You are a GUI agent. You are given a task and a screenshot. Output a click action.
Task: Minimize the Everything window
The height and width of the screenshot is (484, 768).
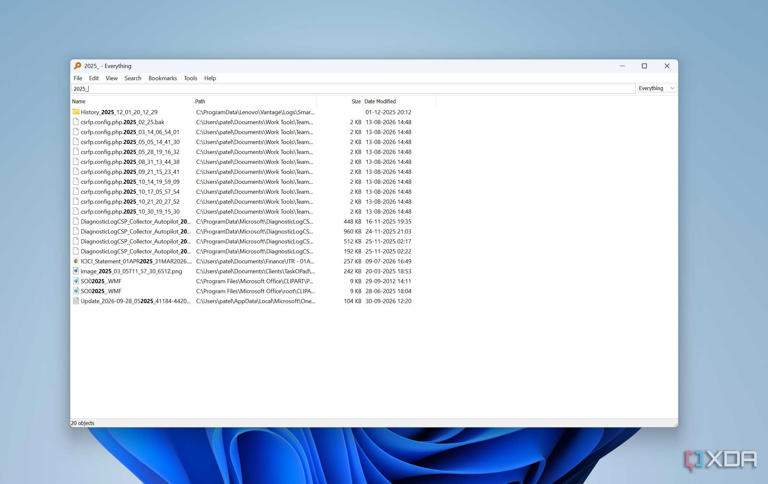pyautogui.click(x=622, y=66)
